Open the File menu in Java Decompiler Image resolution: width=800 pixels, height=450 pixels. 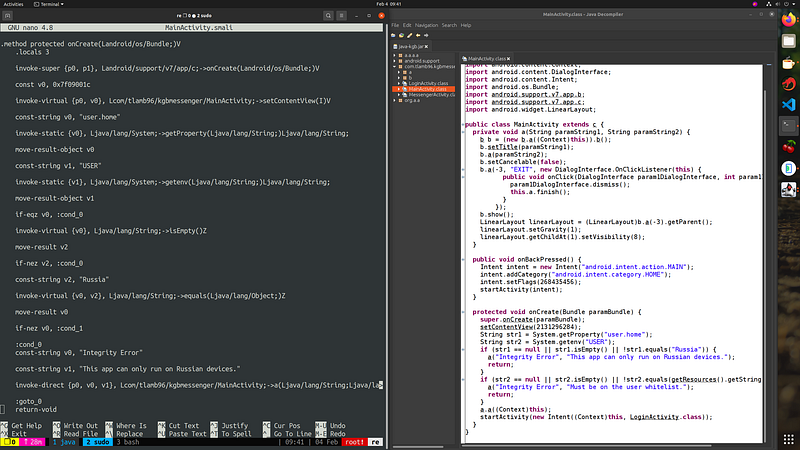tap(395, 25)
